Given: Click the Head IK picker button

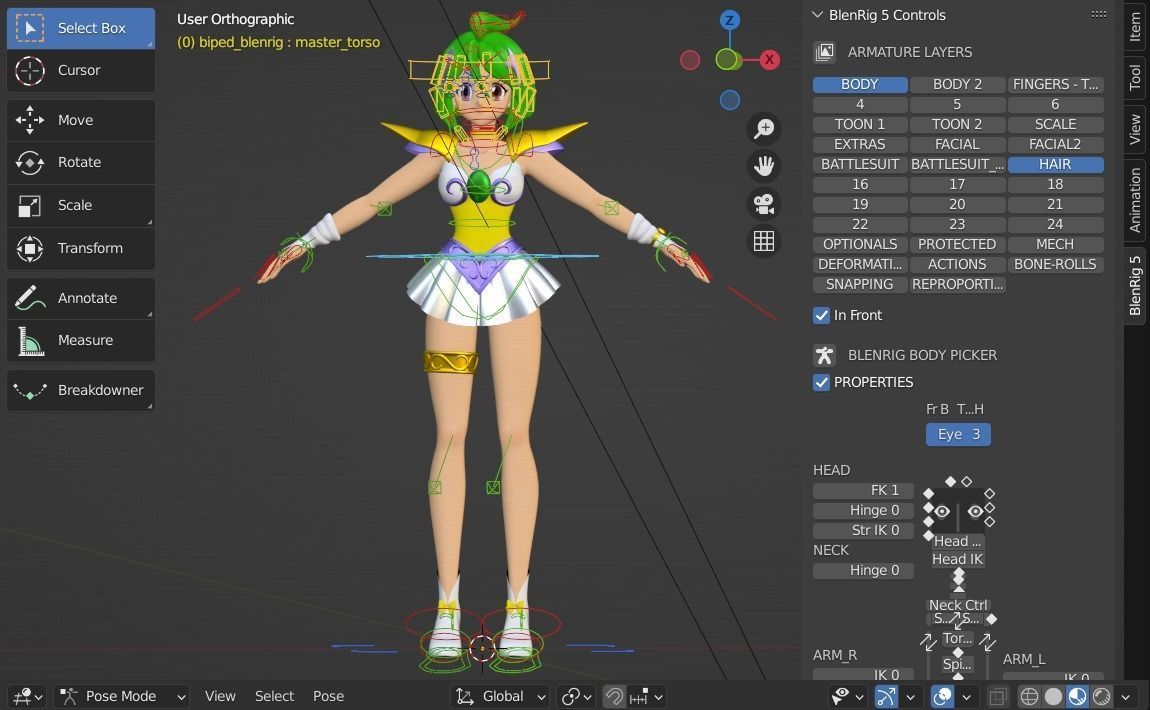Looking at the screenshot, I should (x=957, y=560).
